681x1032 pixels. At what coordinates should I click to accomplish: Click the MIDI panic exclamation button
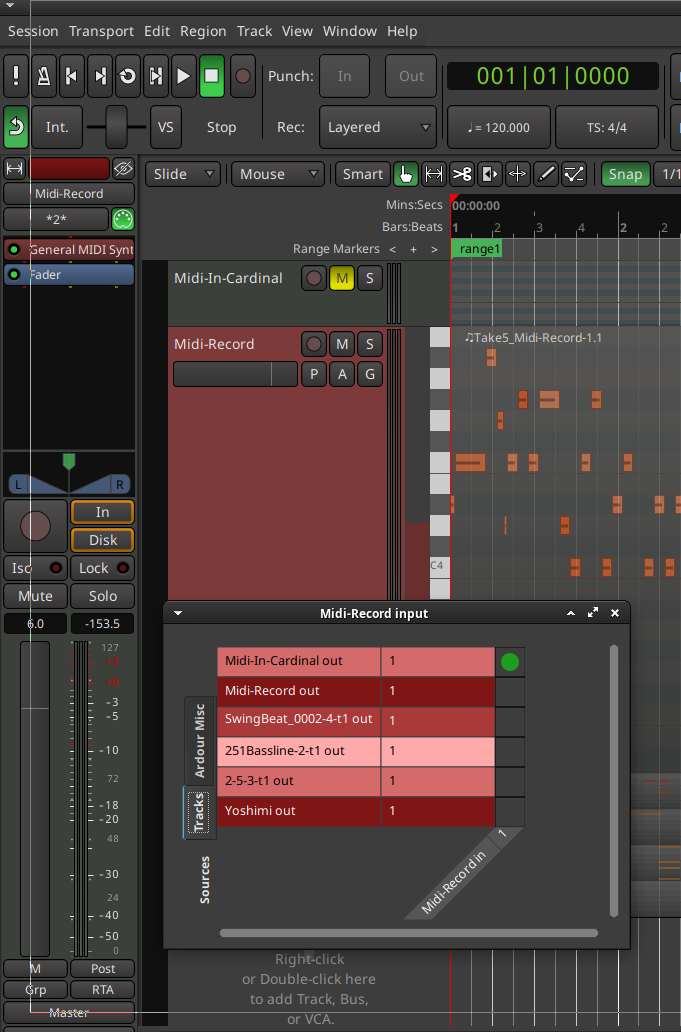16,76
